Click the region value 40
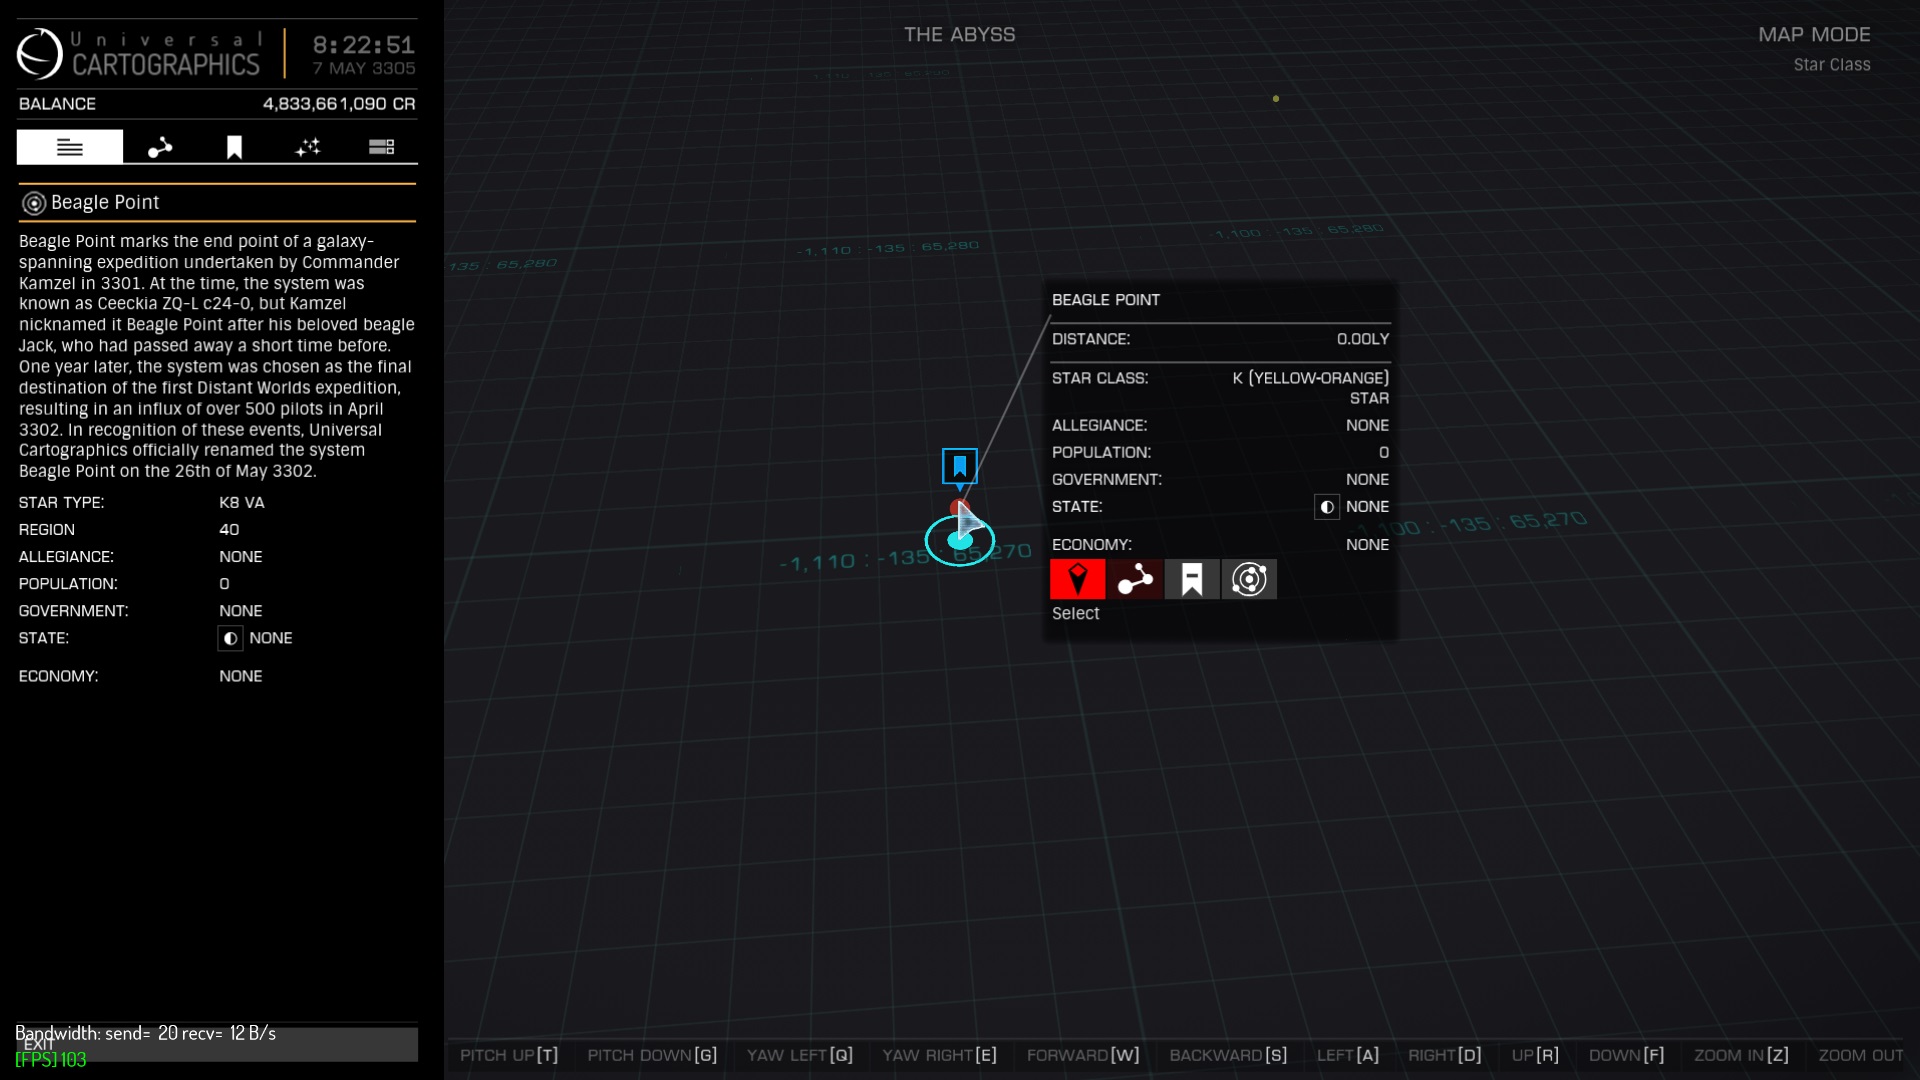Viewport: 1920px width, 1080px height. [x=229, y=530]
